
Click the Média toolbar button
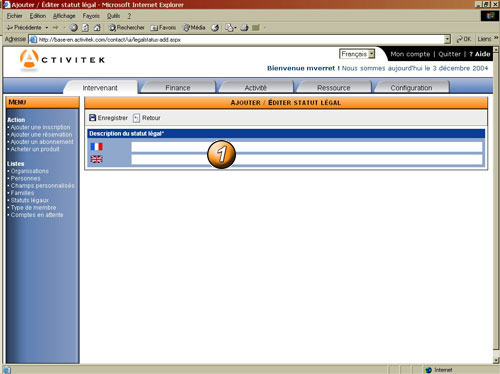(x=194, y=28)
